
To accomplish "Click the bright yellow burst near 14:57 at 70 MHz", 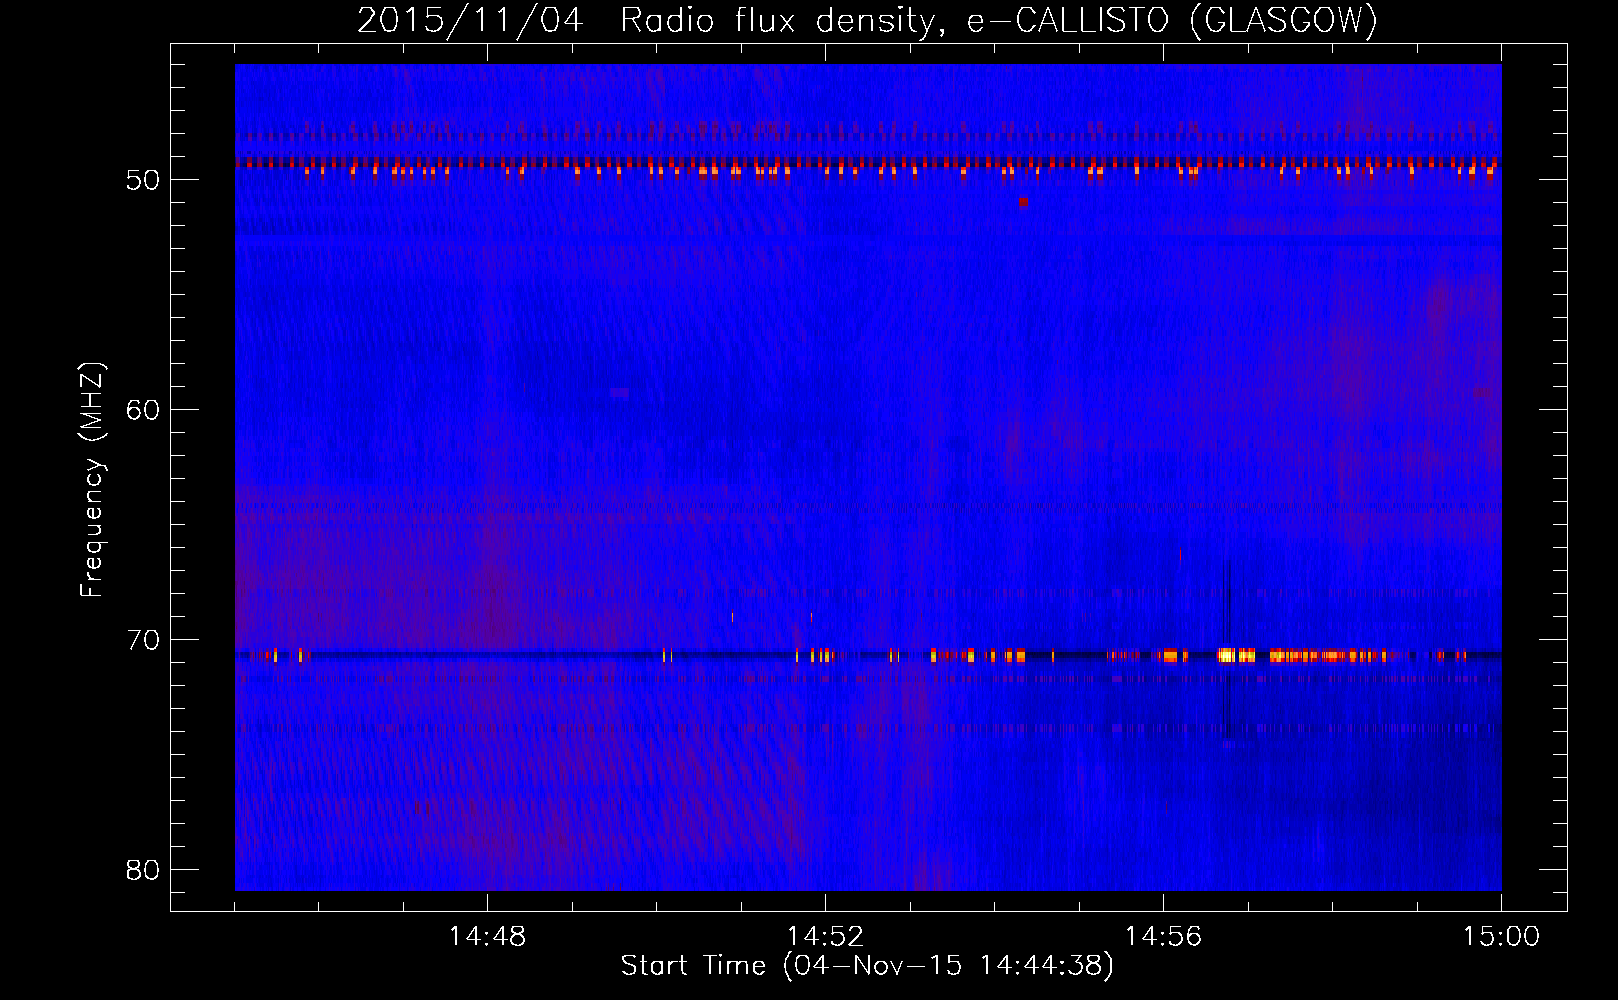I will (x=1236, y=656).
